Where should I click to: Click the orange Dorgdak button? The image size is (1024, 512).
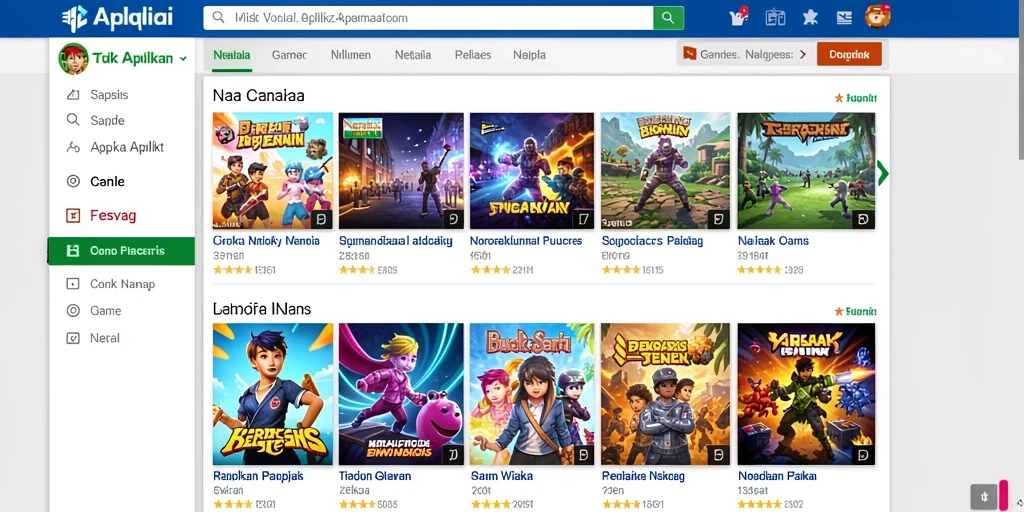[849, 54]
